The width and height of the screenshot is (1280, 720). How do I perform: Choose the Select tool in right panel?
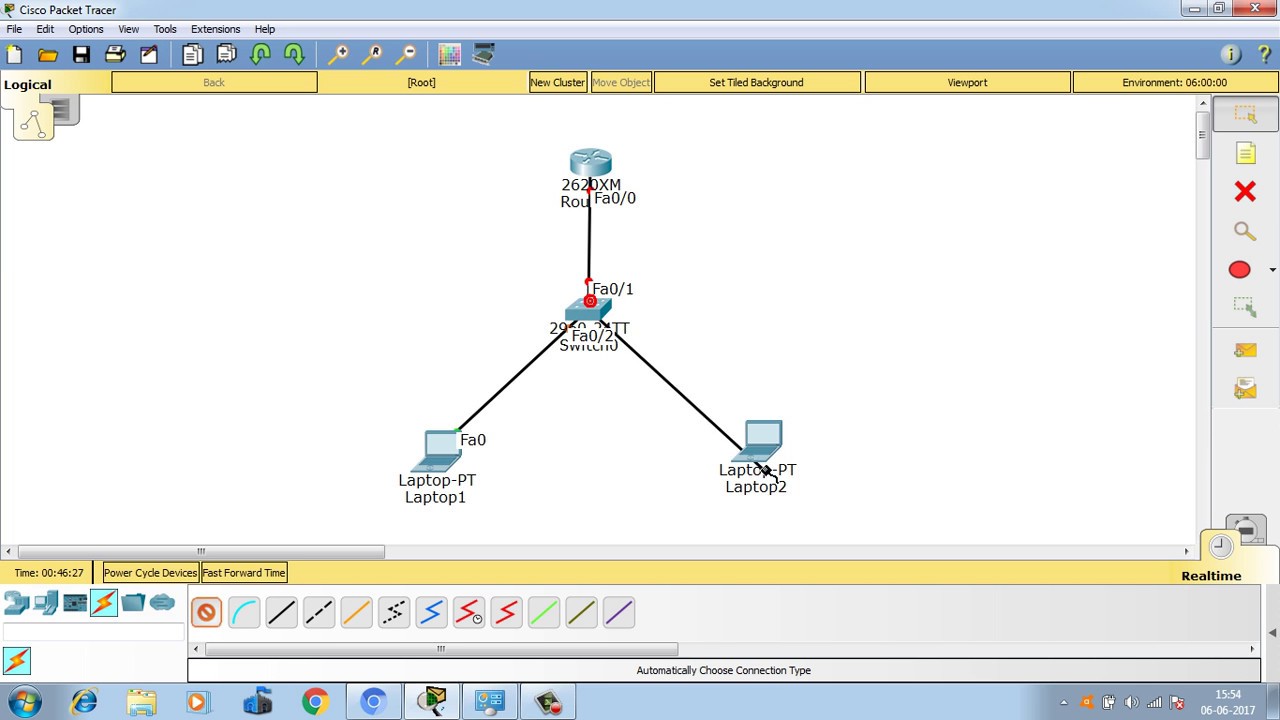[x=1245, y=115]
